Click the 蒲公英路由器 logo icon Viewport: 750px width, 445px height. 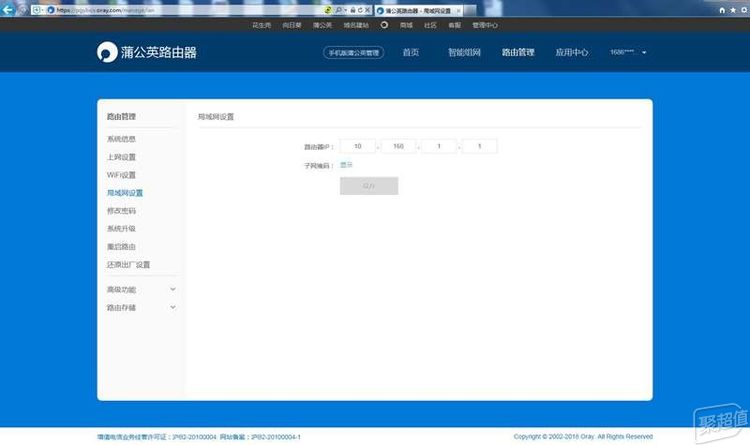coord(106,52)
